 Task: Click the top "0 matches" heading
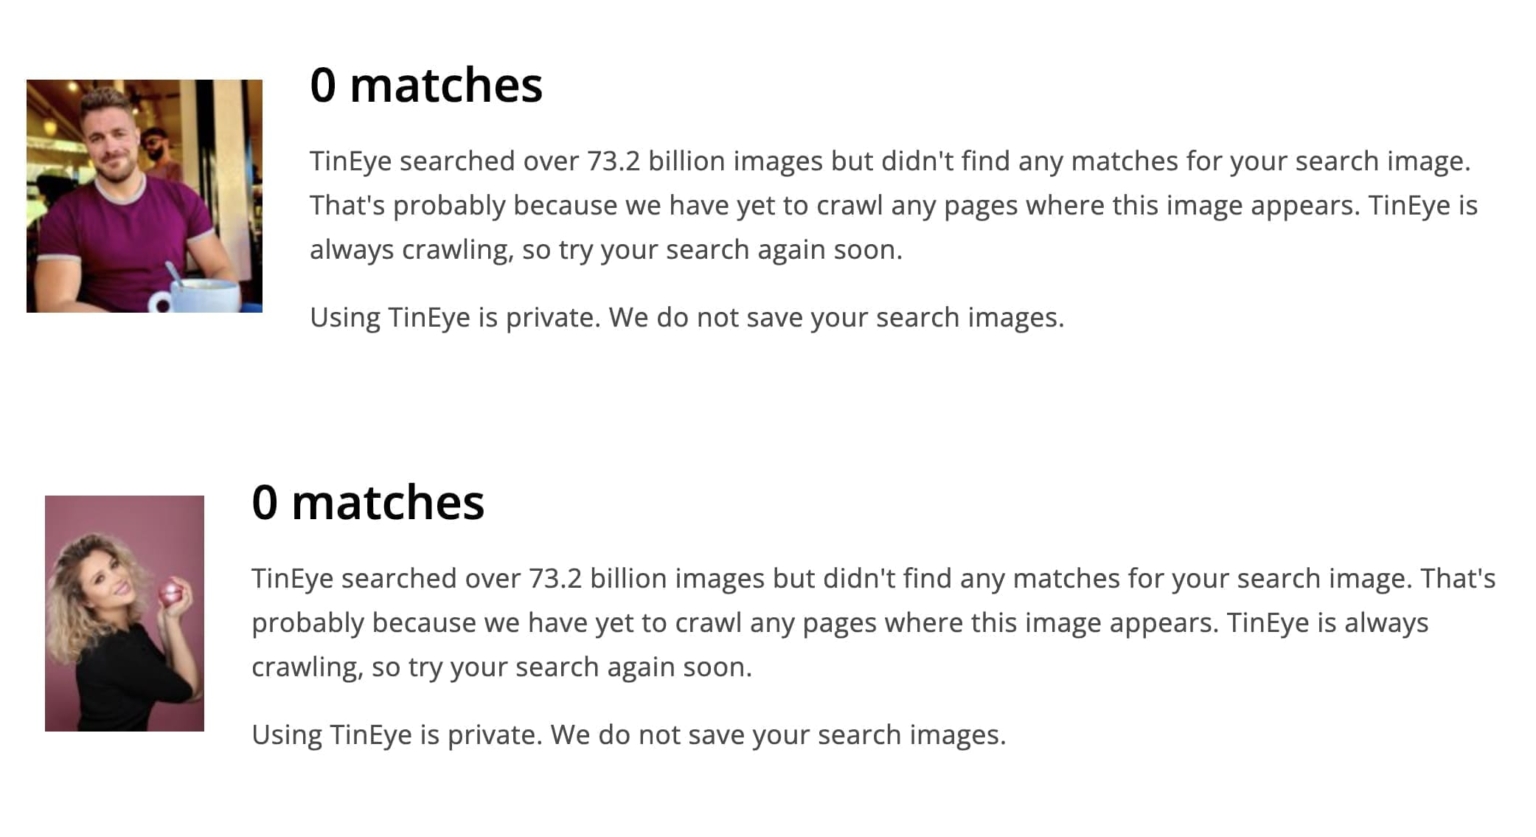[x=426, y=85]
